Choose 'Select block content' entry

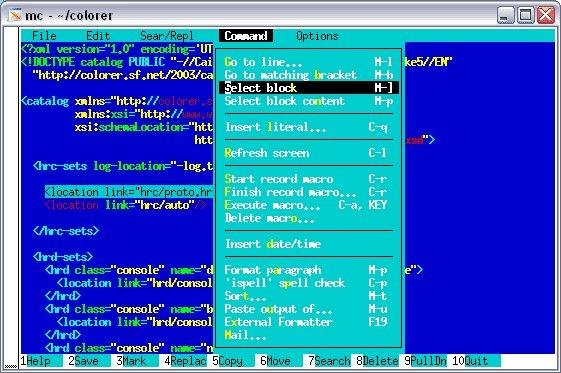308,101
